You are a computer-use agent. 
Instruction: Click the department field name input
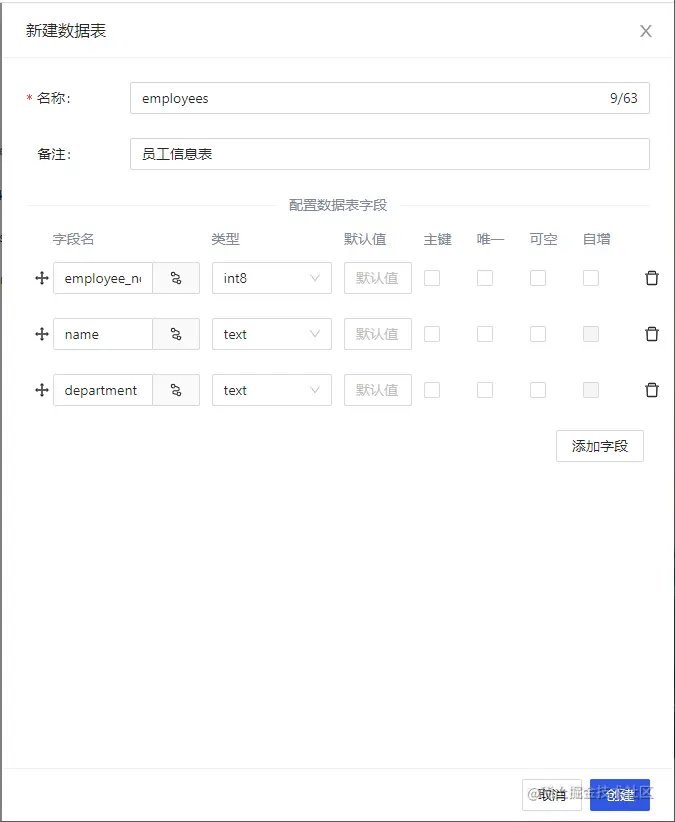click(103, 391)
